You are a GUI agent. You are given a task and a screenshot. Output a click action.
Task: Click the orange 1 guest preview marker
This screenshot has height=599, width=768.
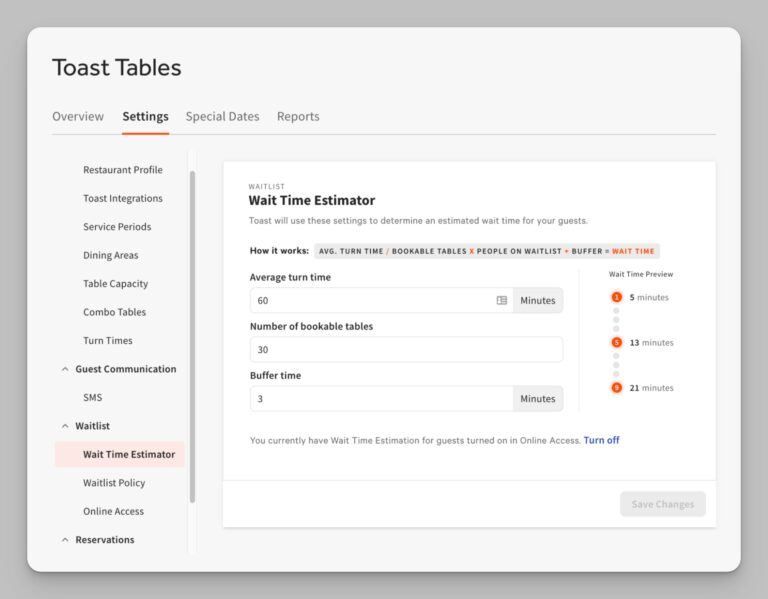pos(616,297)
